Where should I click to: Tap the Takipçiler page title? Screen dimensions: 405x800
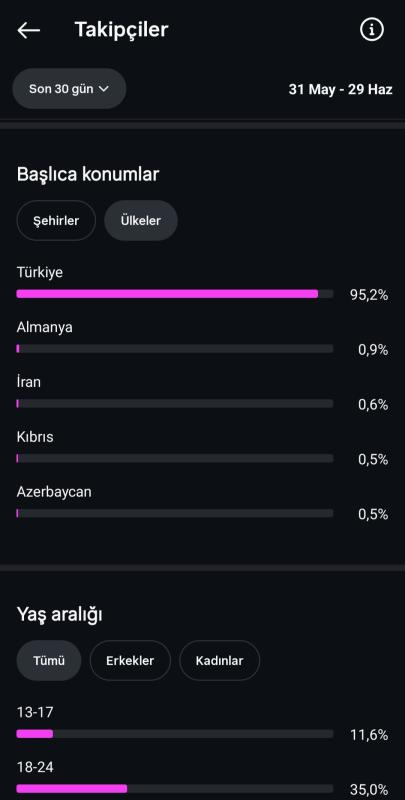121,30
